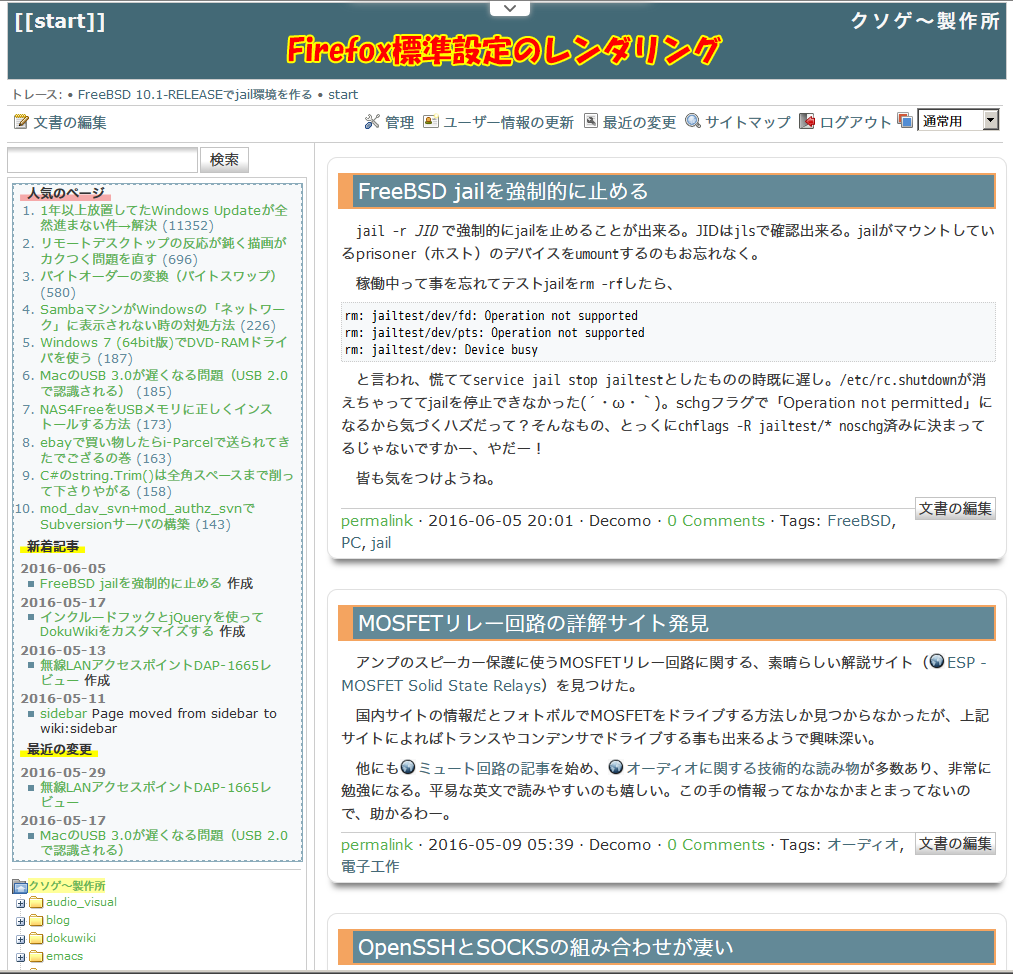The height and width of the screenshot is (974, 1013).
Task: Click the collapse chevron at top center
Action: [x=510, y=8]
